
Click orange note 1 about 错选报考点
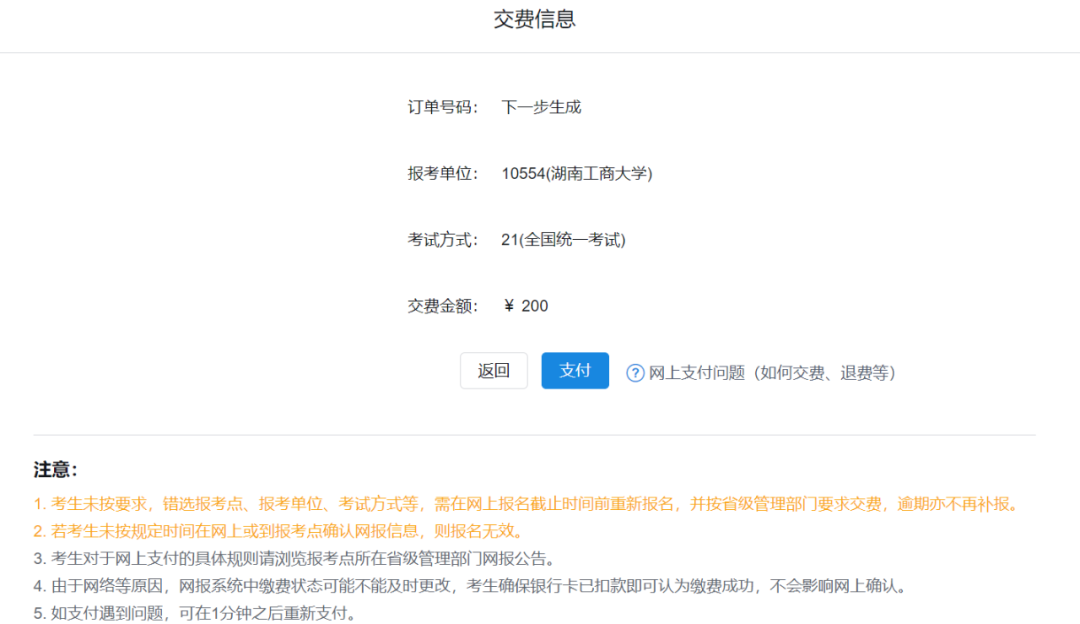click(525, 504)
